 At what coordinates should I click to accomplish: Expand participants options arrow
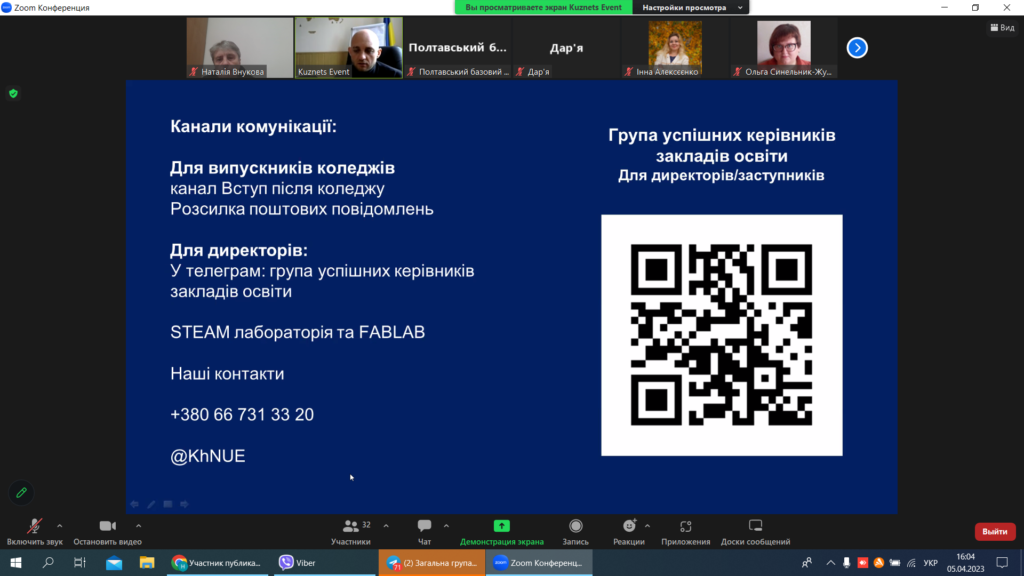click(386, 526)
